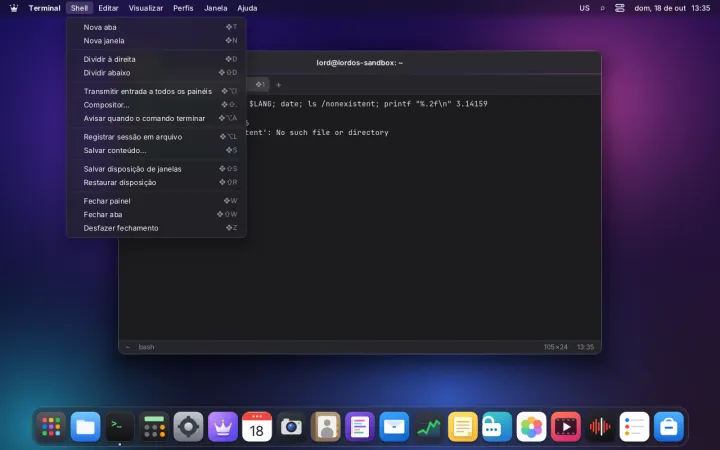Screen dimensions: 720x450
Task: Select Restaurar disposição
Action: click(x=157, y=182)
